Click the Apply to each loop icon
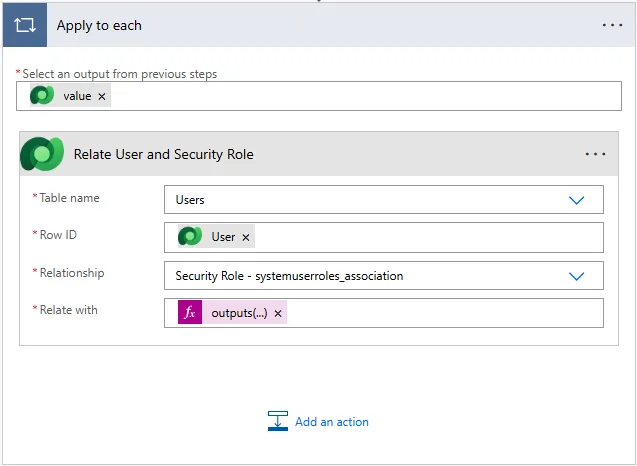637x466 pixels. (x=25, y=25)
